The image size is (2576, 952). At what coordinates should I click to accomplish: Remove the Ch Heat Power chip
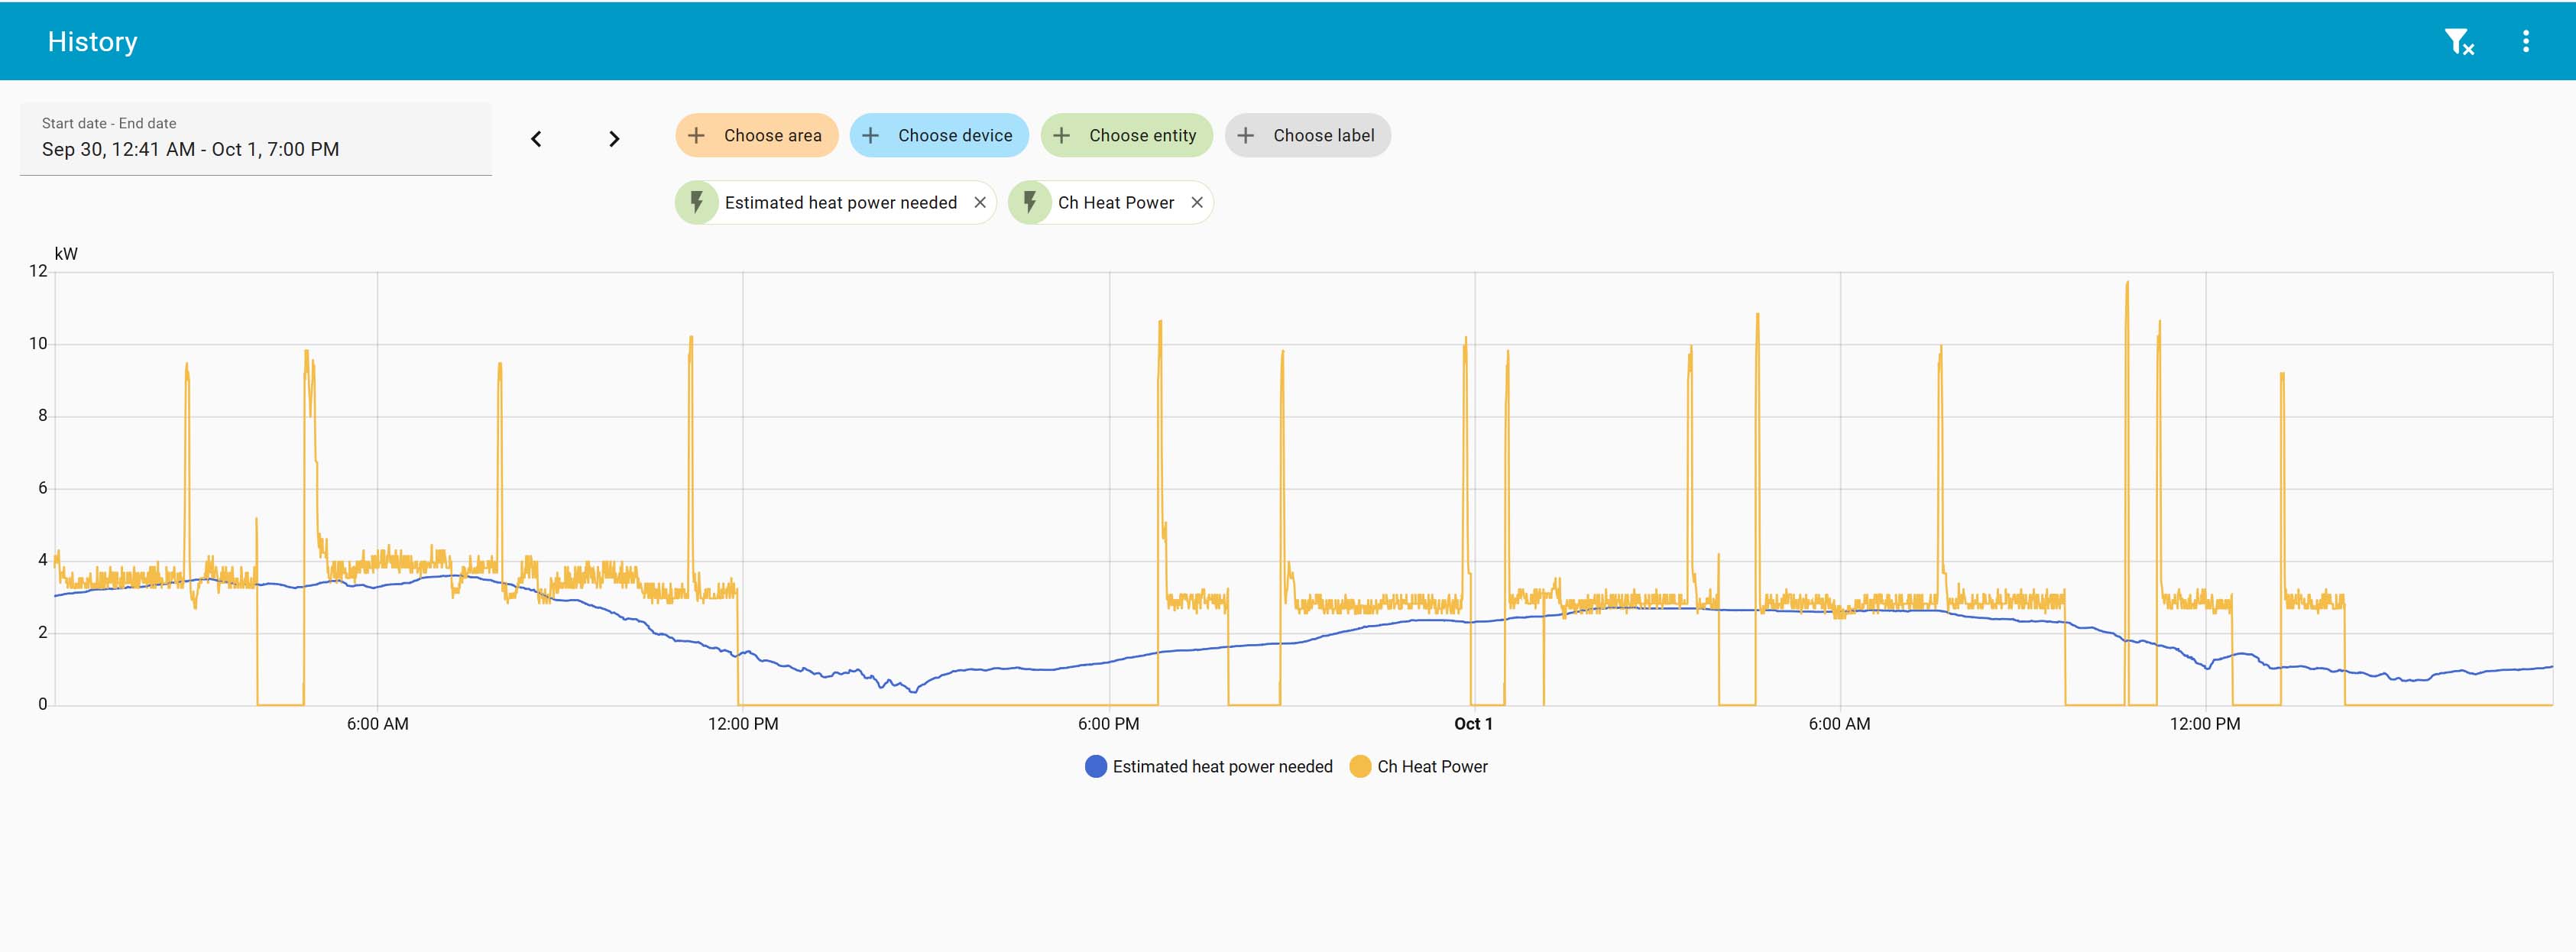(x=1197, y=202)
